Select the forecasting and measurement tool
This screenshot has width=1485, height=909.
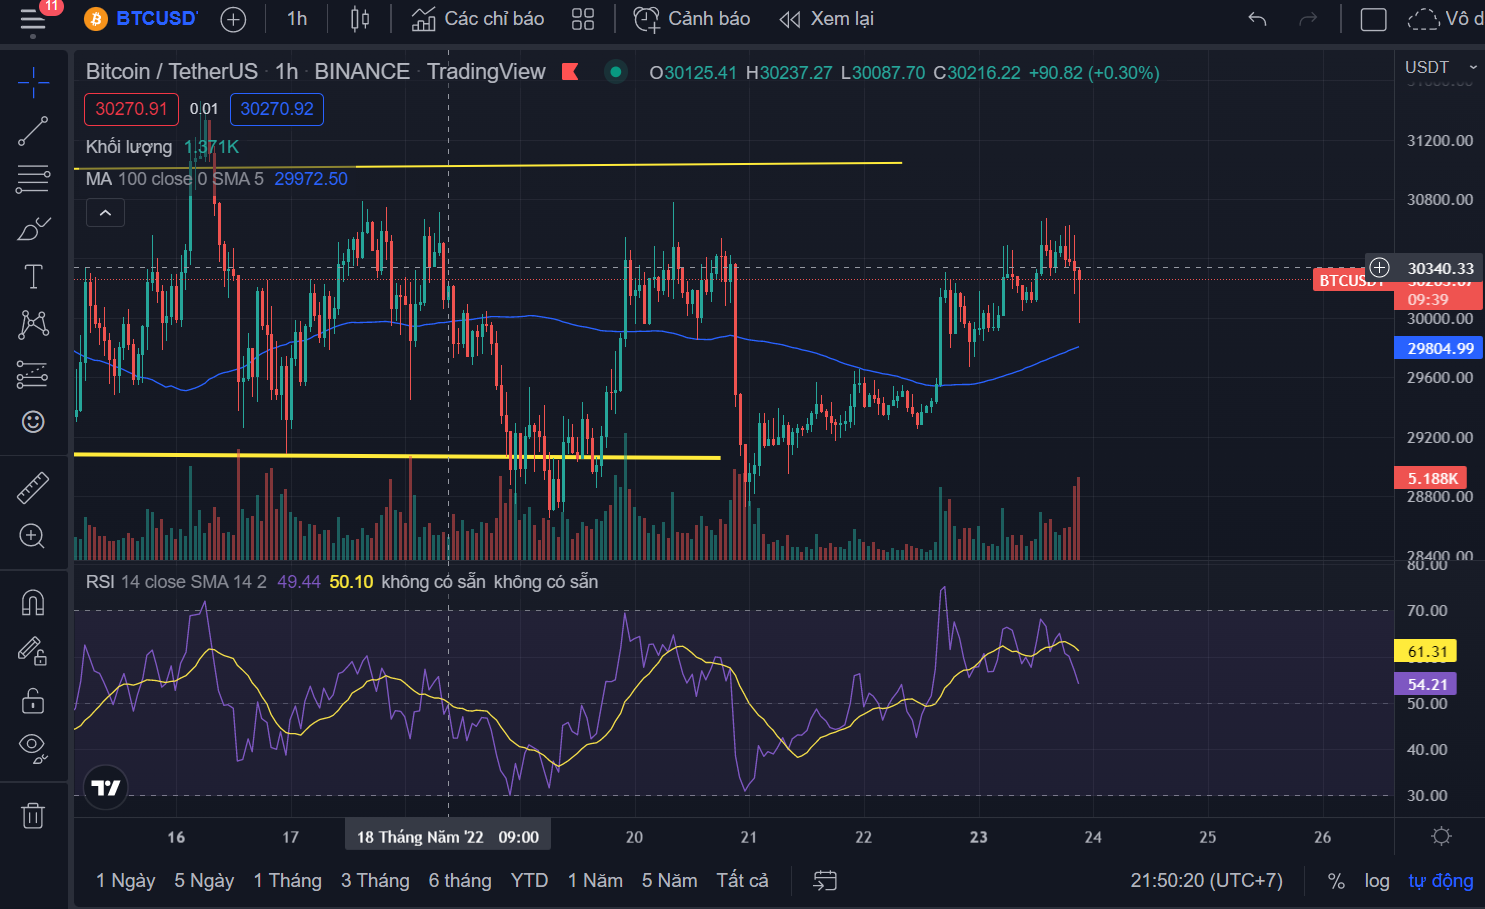[33, 374]
